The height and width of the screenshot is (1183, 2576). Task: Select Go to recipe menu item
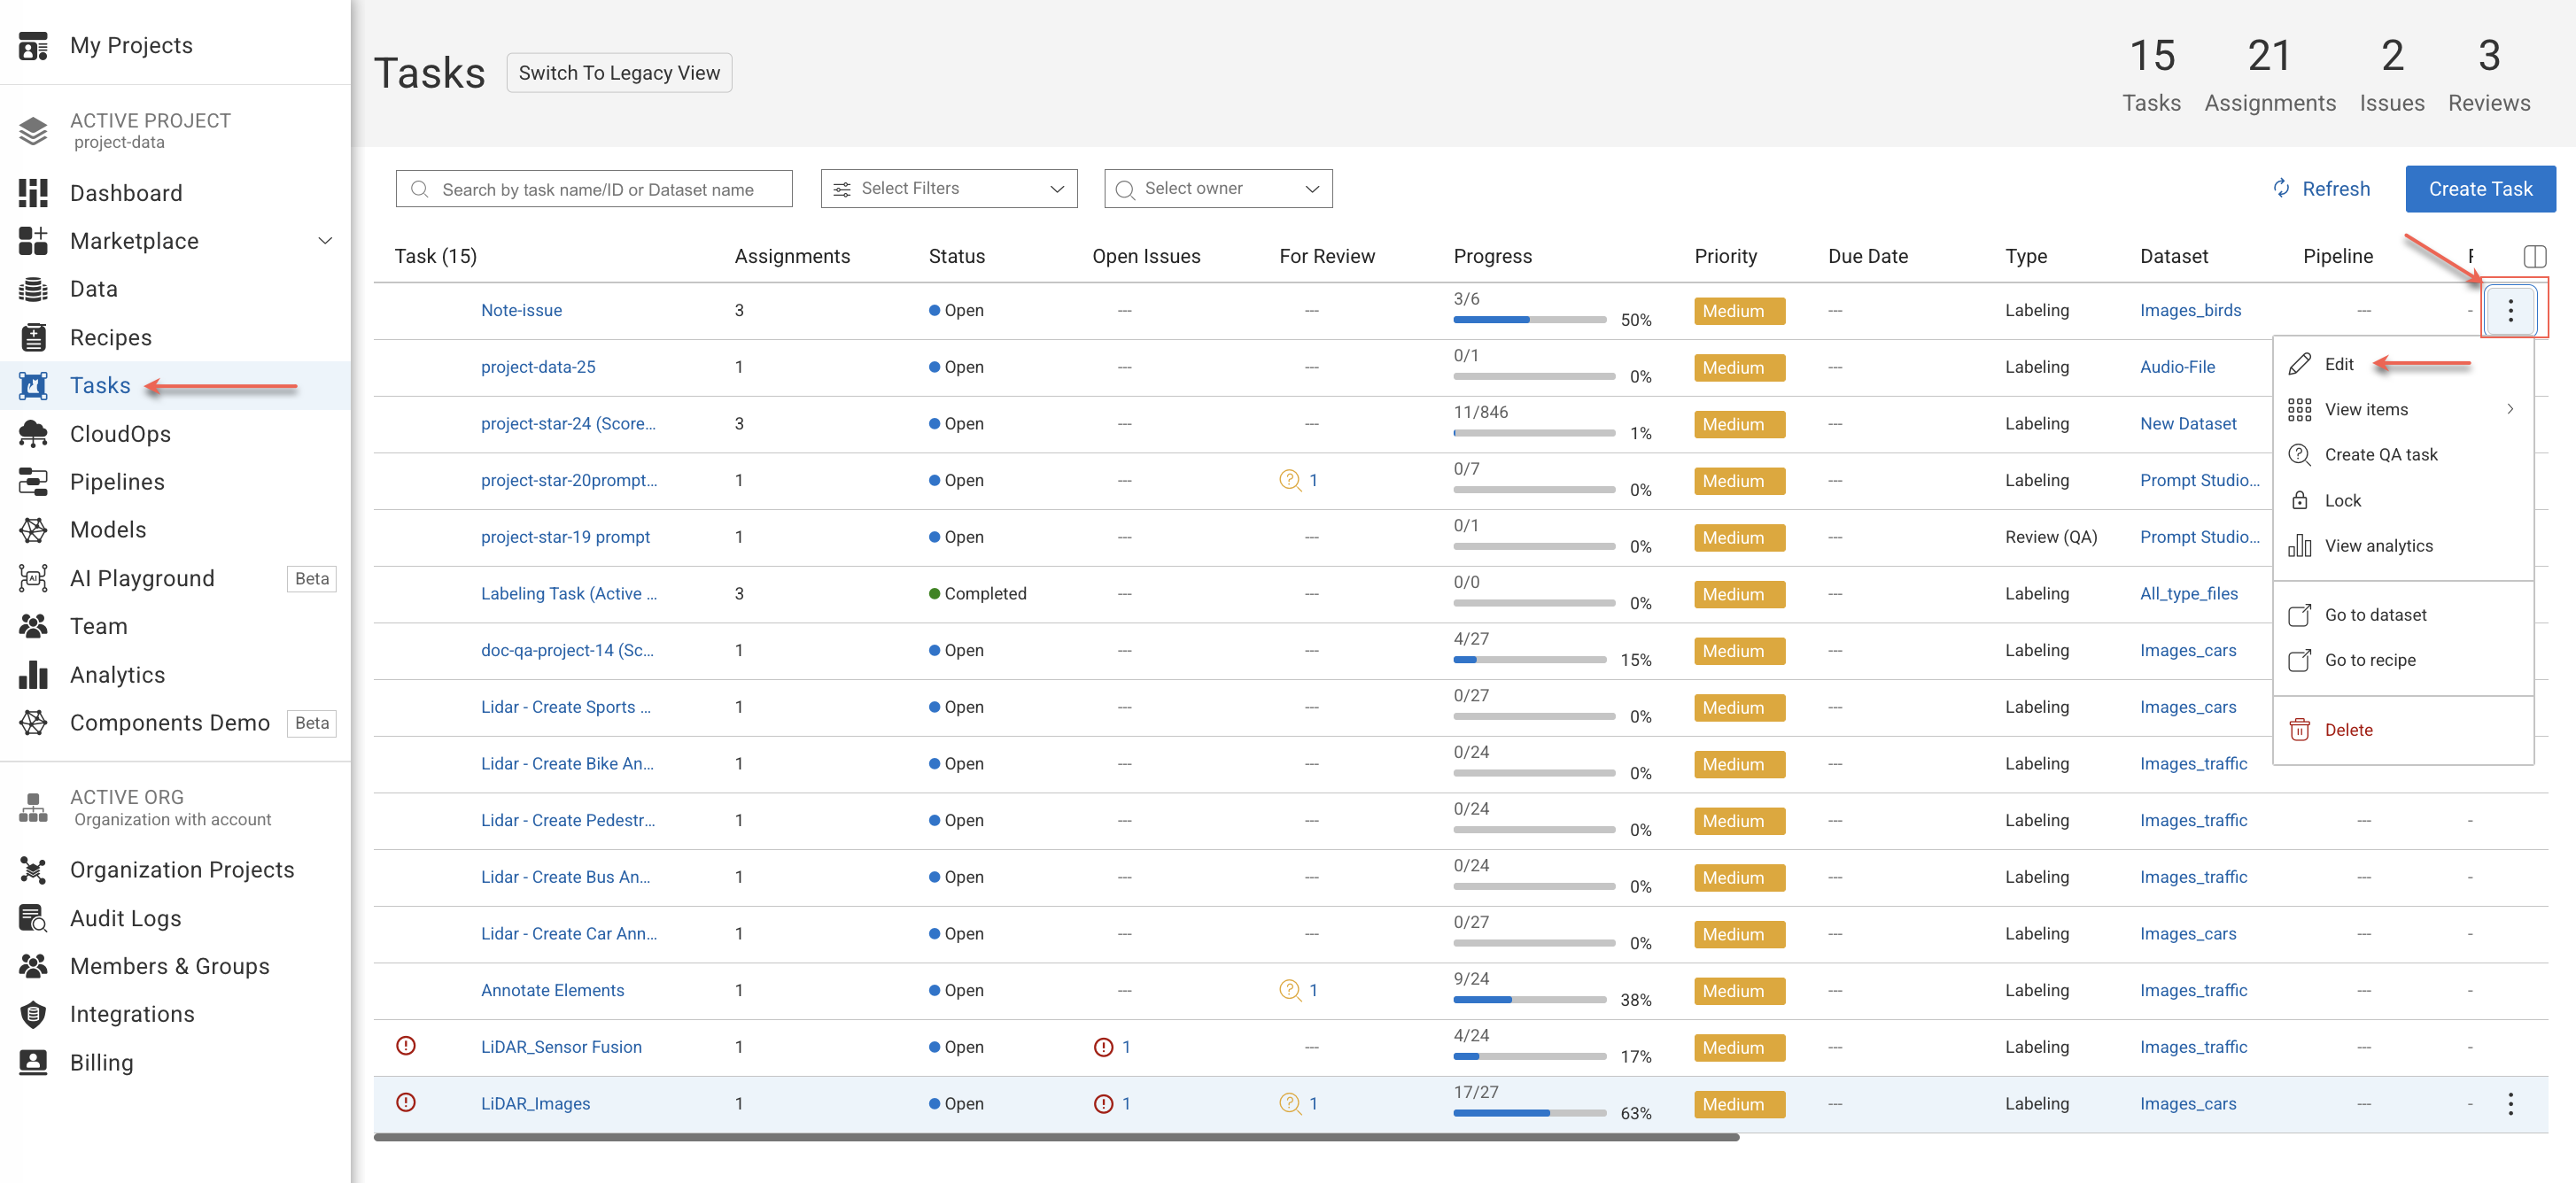2403,660
